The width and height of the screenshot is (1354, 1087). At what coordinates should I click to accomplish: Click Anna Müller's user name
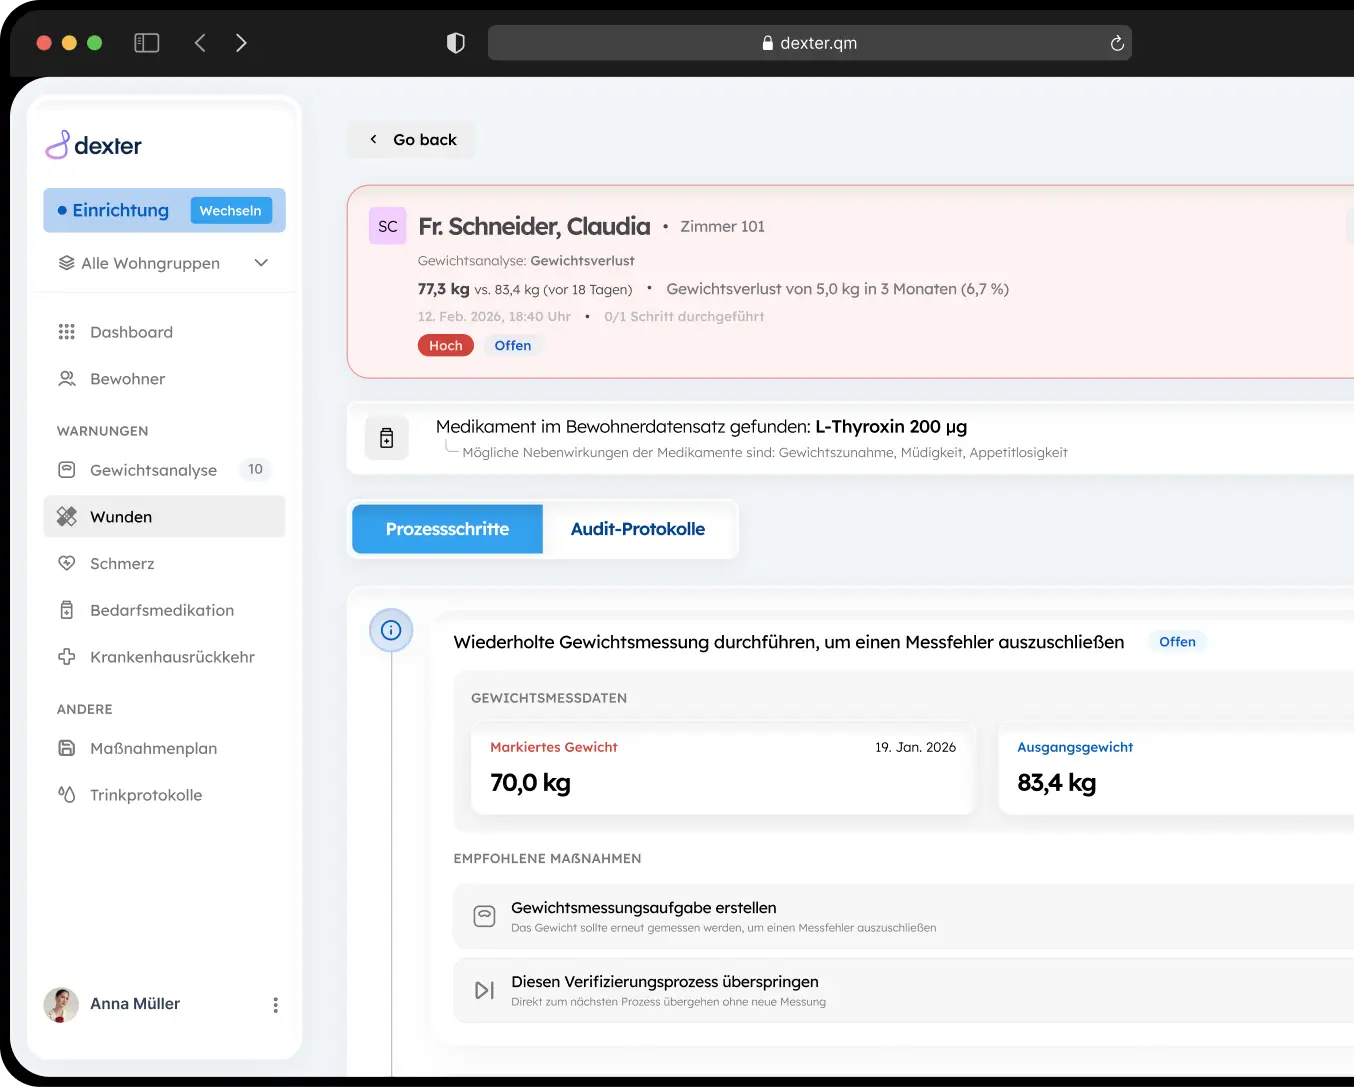tap(135, 1004)
